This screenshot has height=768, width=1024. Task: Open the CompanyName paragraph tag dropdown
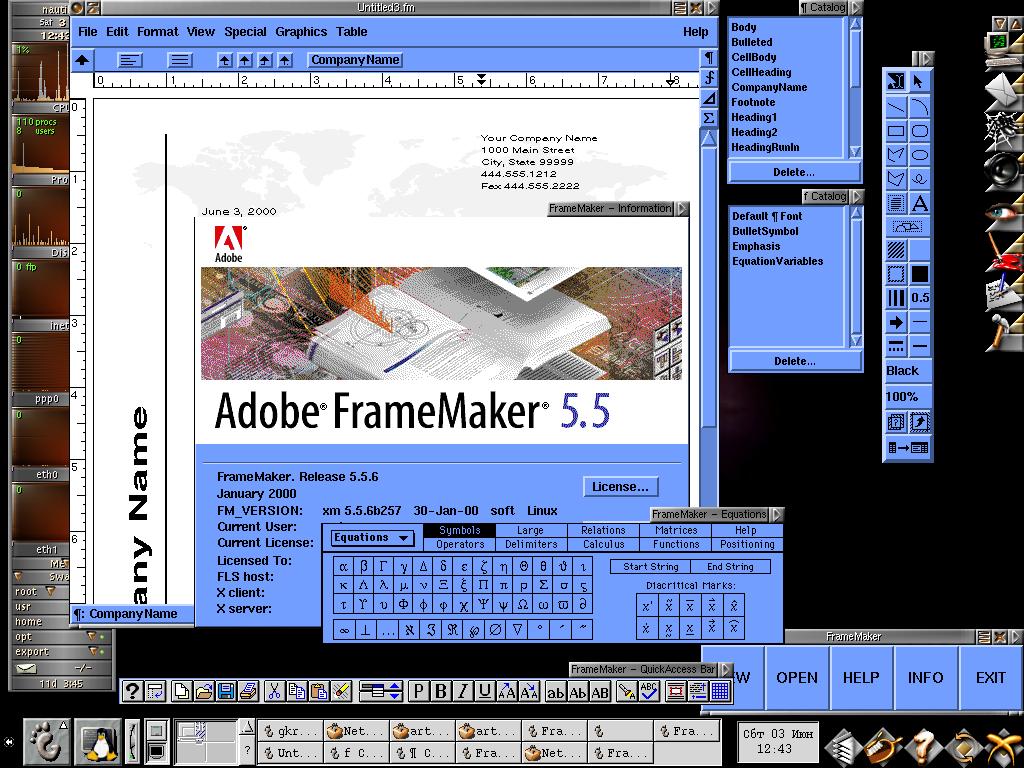(x=355, y=60)
